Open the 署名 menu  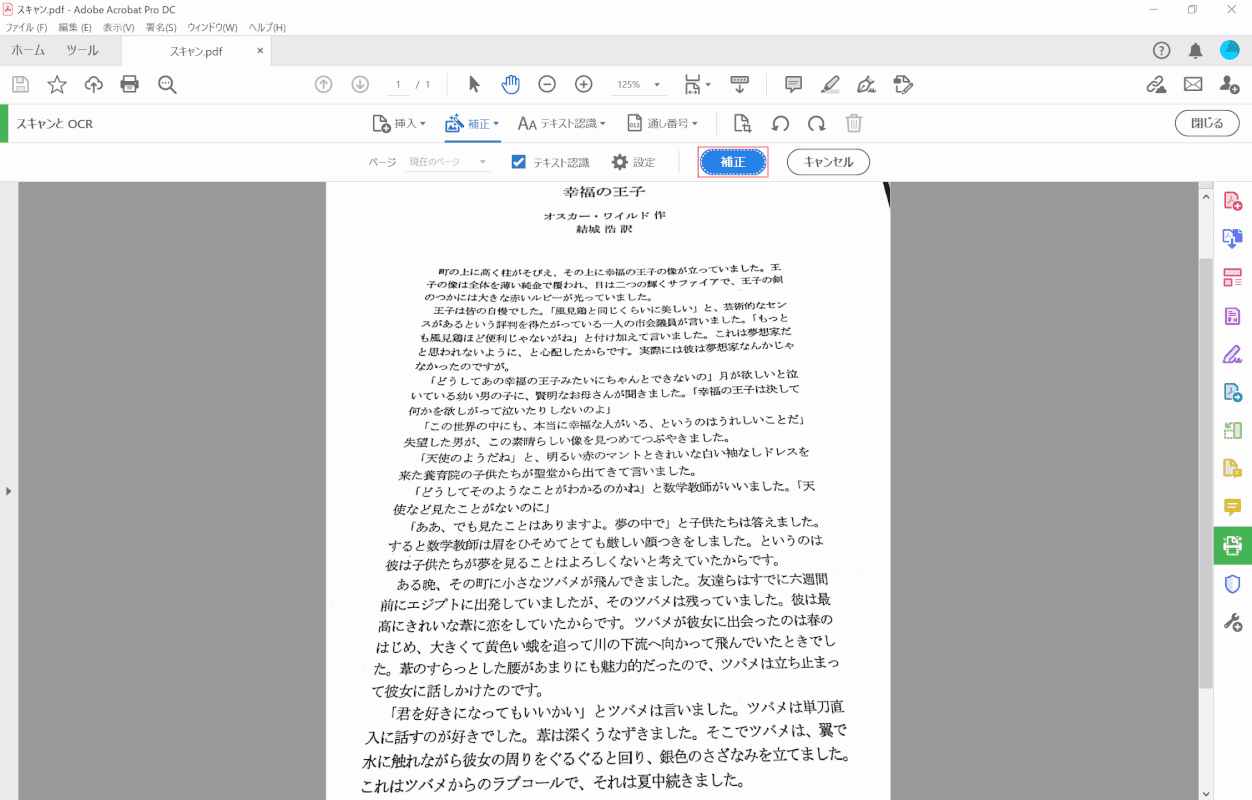(x=160, y=27)
